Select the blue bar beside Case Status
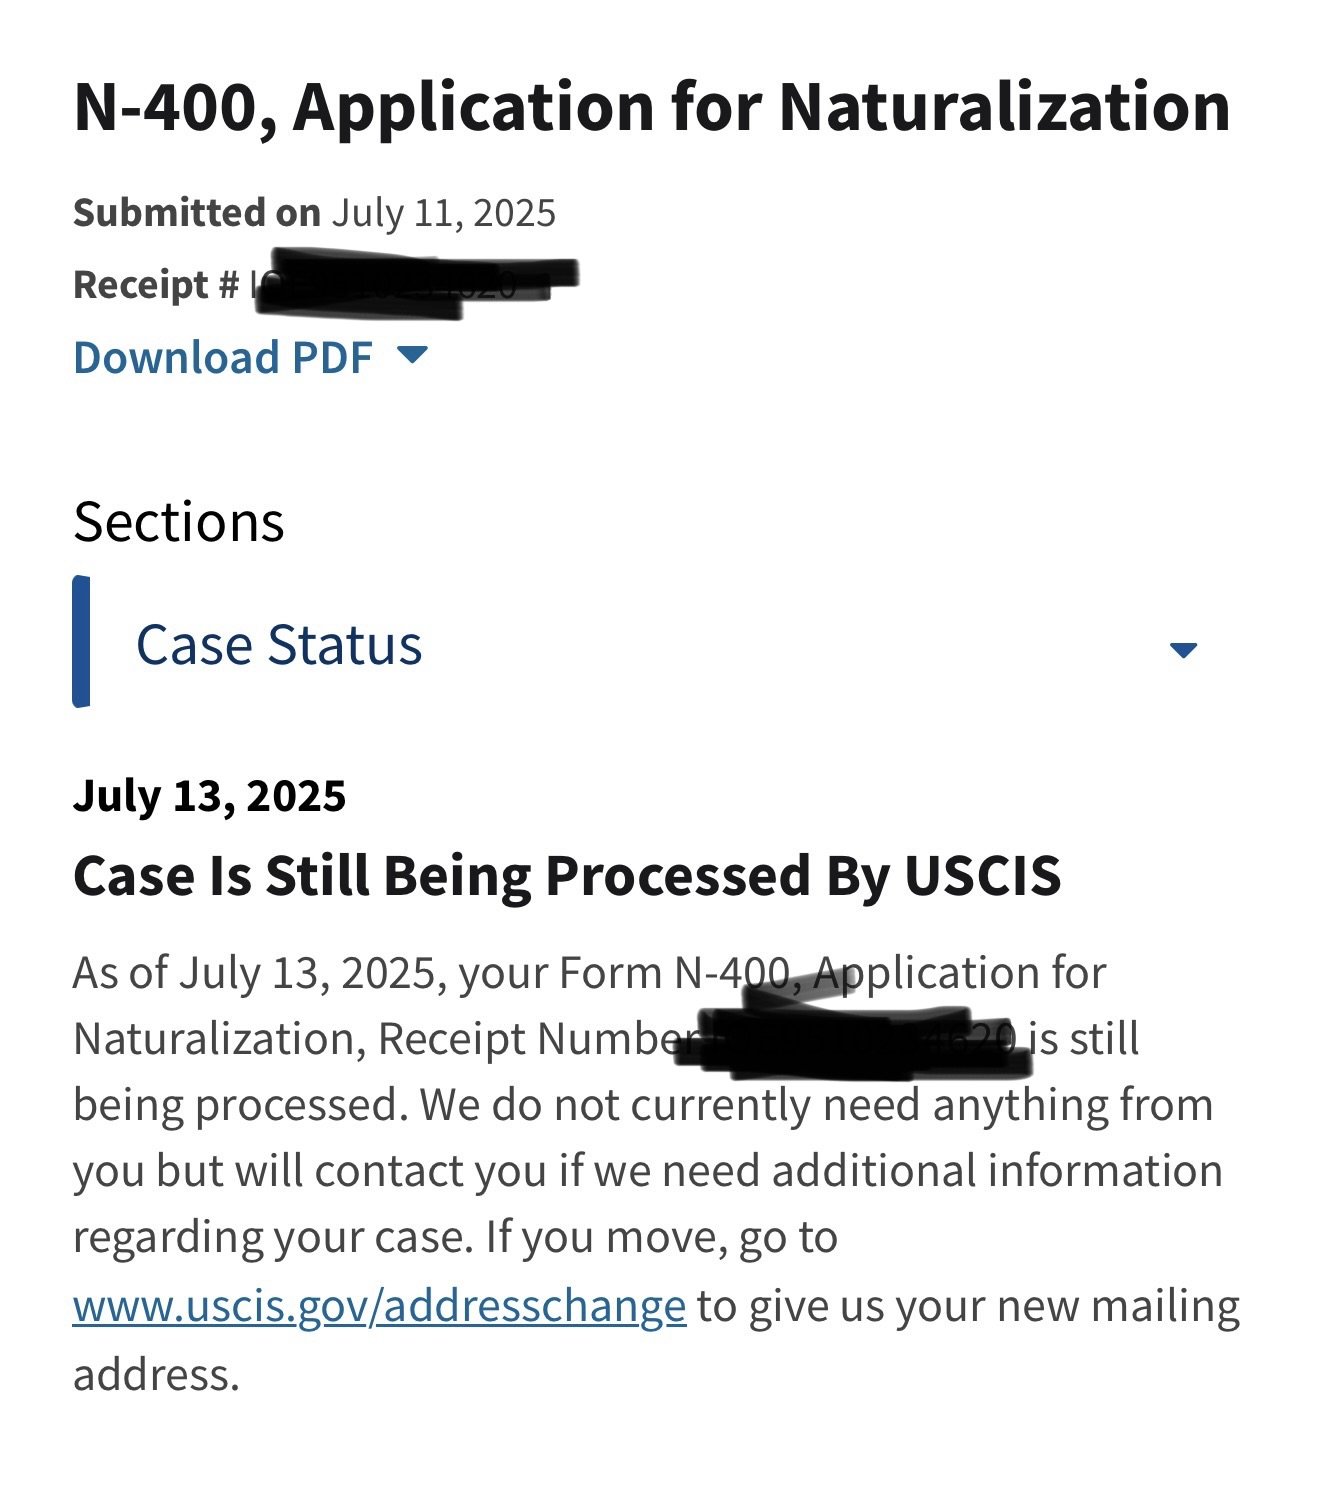The width and height of the screenshot is (1320, 1487). [x=82, y=641]
